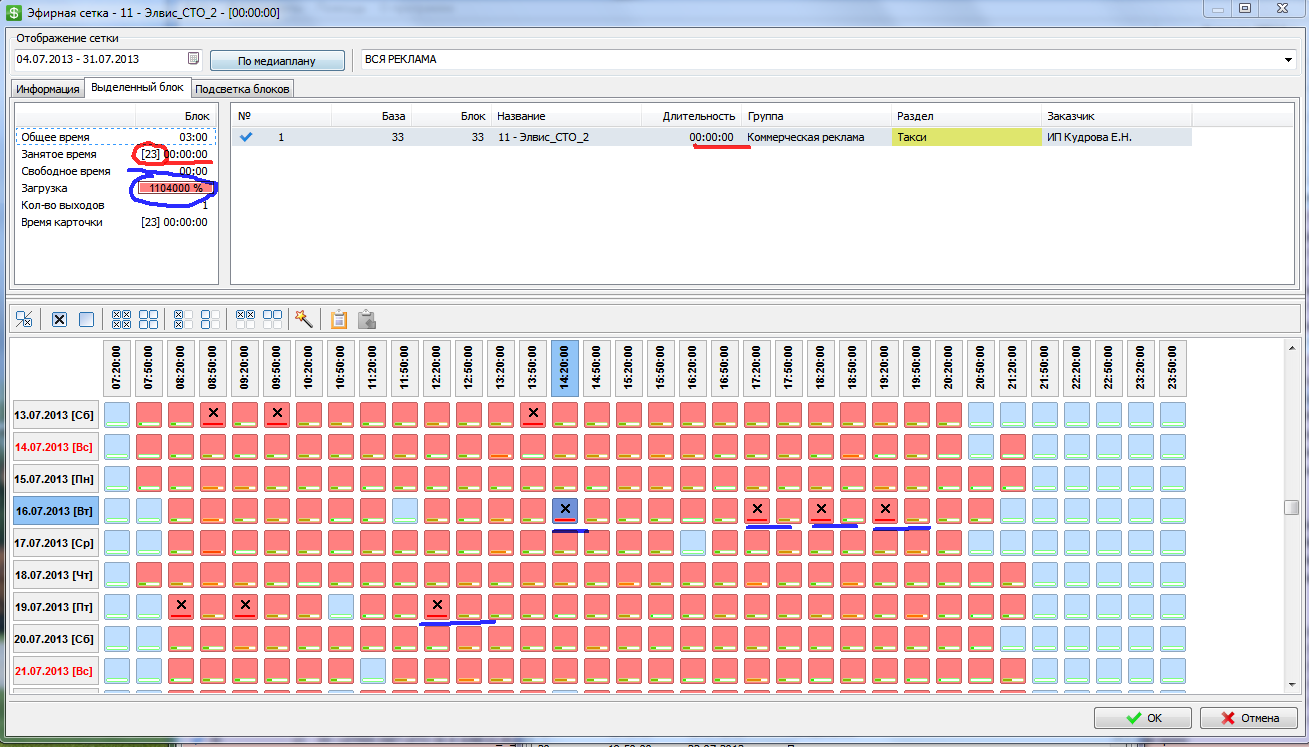Select the 14:20:00 time column header
The height and width of the screenshot is (747, 1309).
click(565, 367)
